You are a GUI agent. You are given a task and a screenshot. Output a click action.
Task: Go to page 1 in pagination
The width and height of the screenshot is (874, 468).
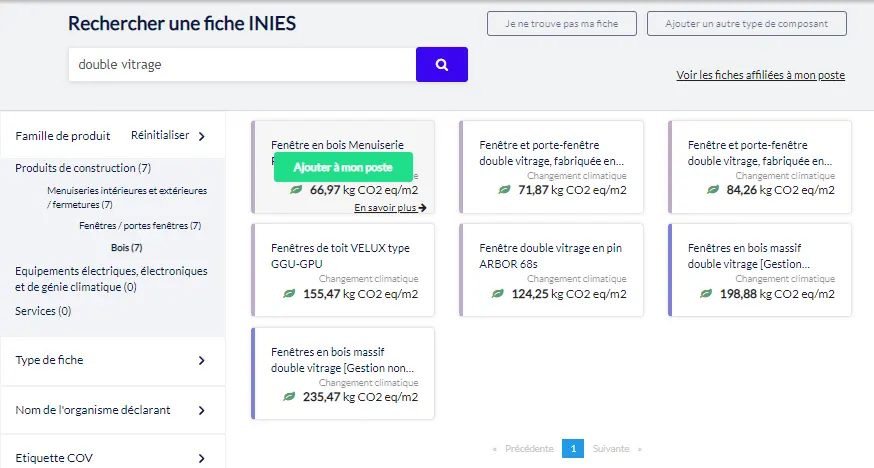[573, 448]
